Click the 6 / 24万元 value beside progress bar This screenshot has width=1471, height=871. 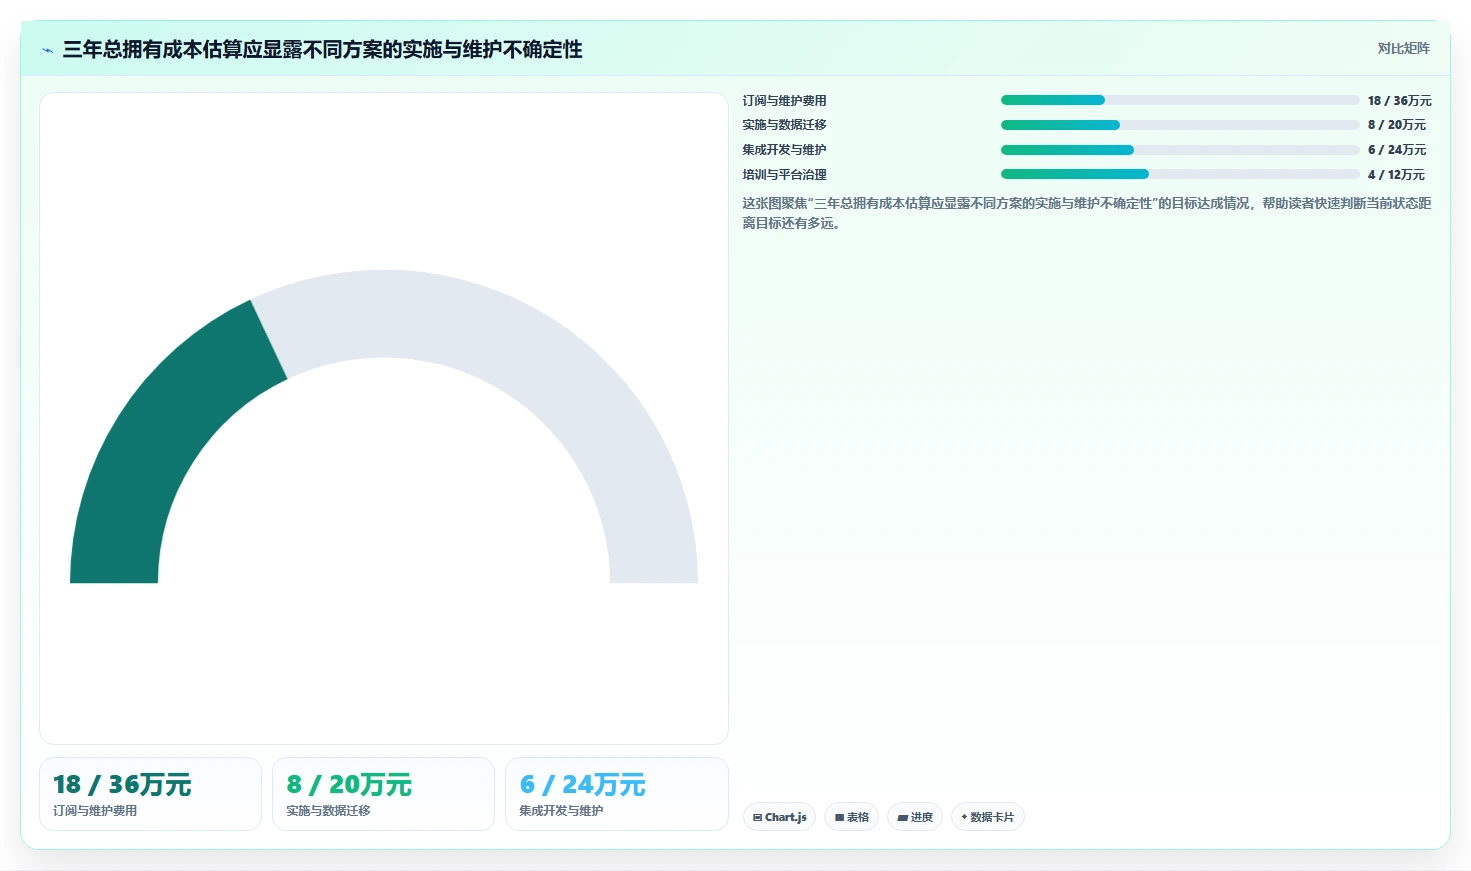[1396, 150]
